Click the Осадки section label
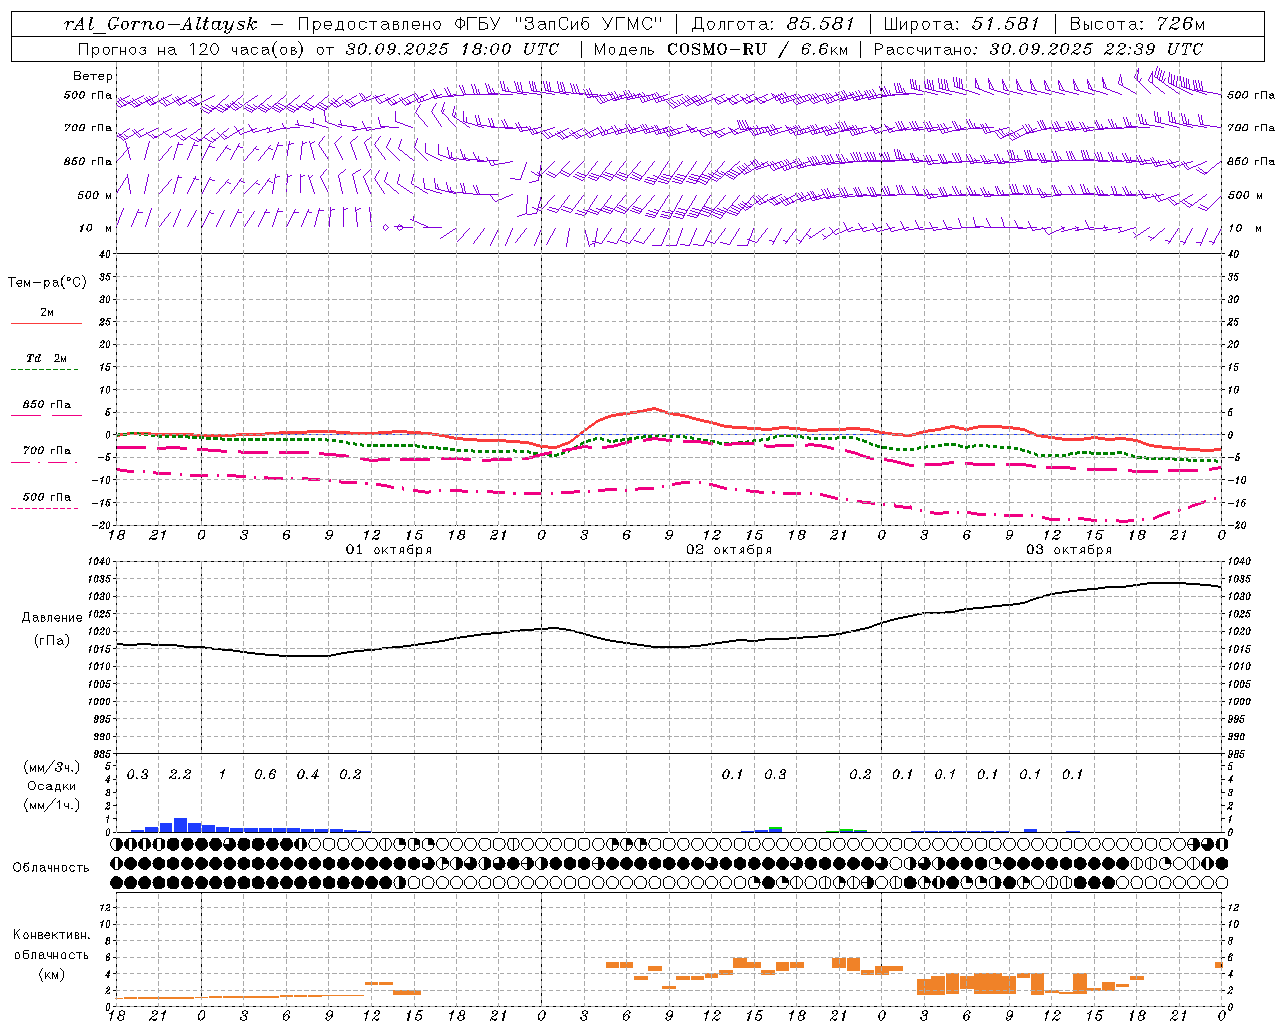This screenshot has width=1280, height=1024. [x=51, y=785]
